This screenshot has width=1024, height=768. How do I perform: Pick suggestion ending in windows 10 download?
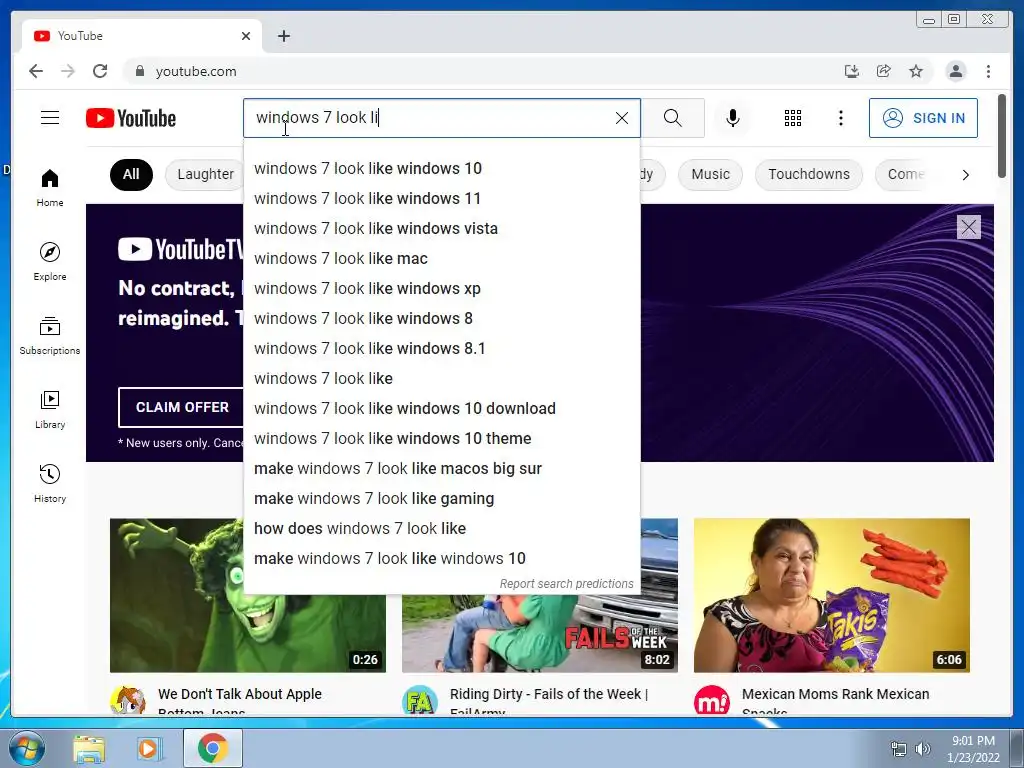(441, 409)
